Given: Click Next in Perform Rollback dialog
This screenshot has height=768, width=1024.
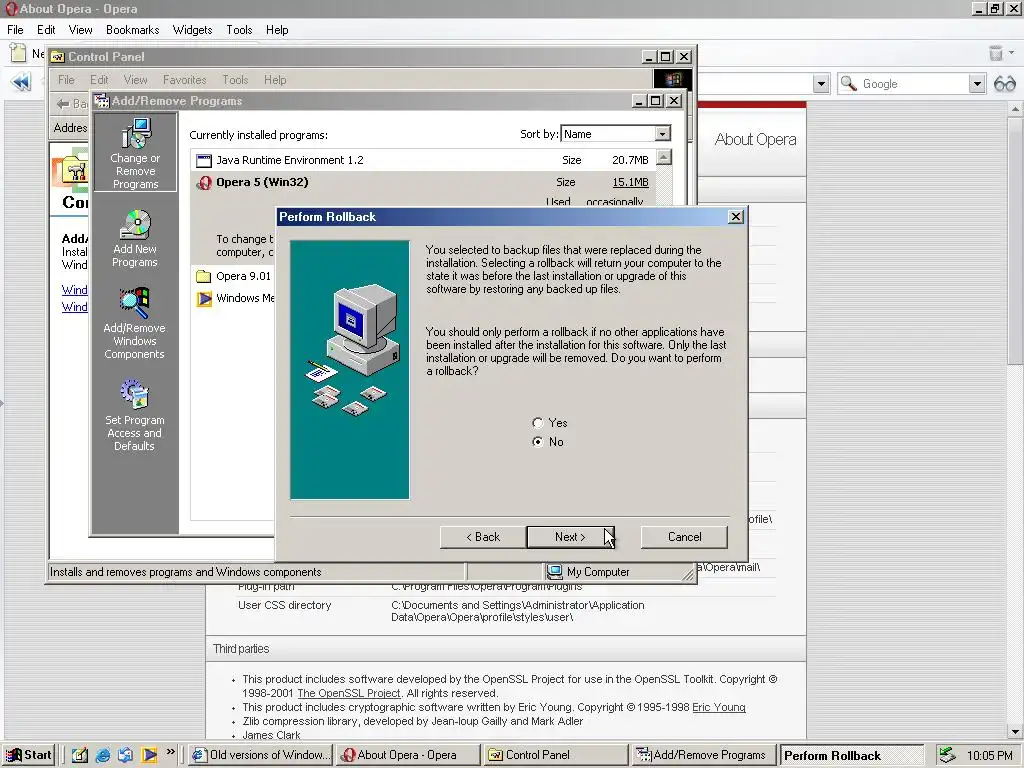Looking at the screenshot, I should coord(570,537).
